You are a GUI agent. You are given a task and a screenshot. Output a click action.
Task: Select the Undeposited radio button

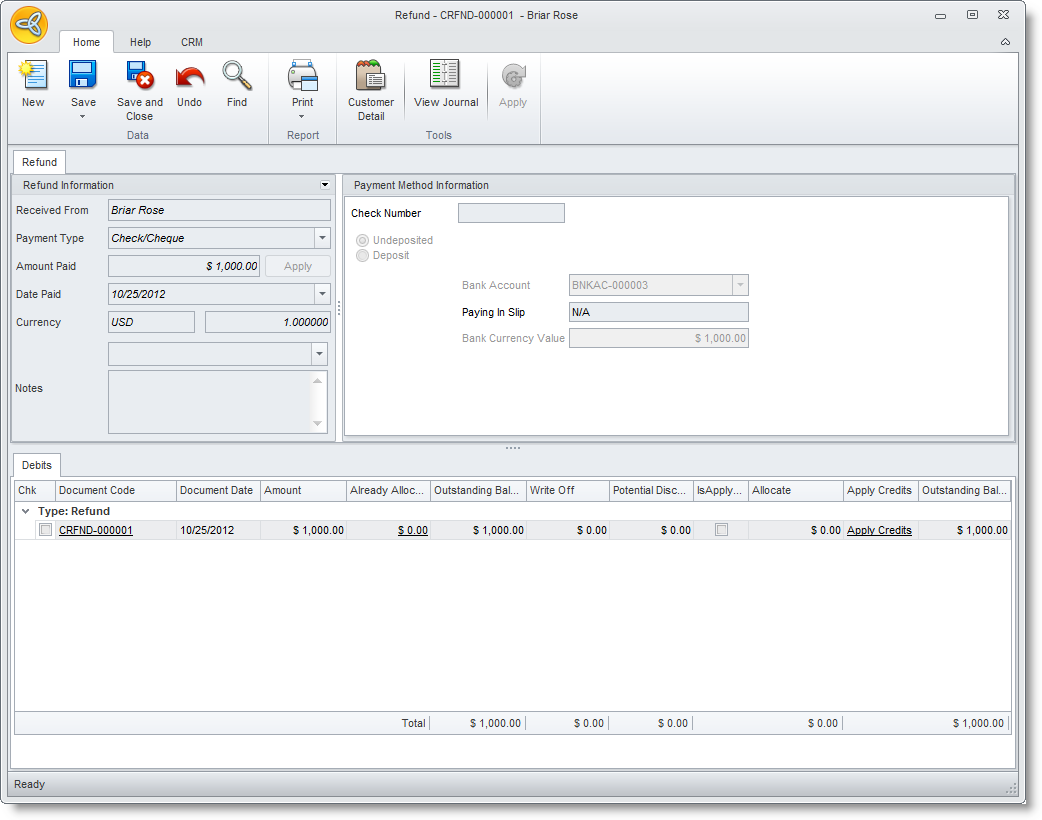click(x=363, y=240)
